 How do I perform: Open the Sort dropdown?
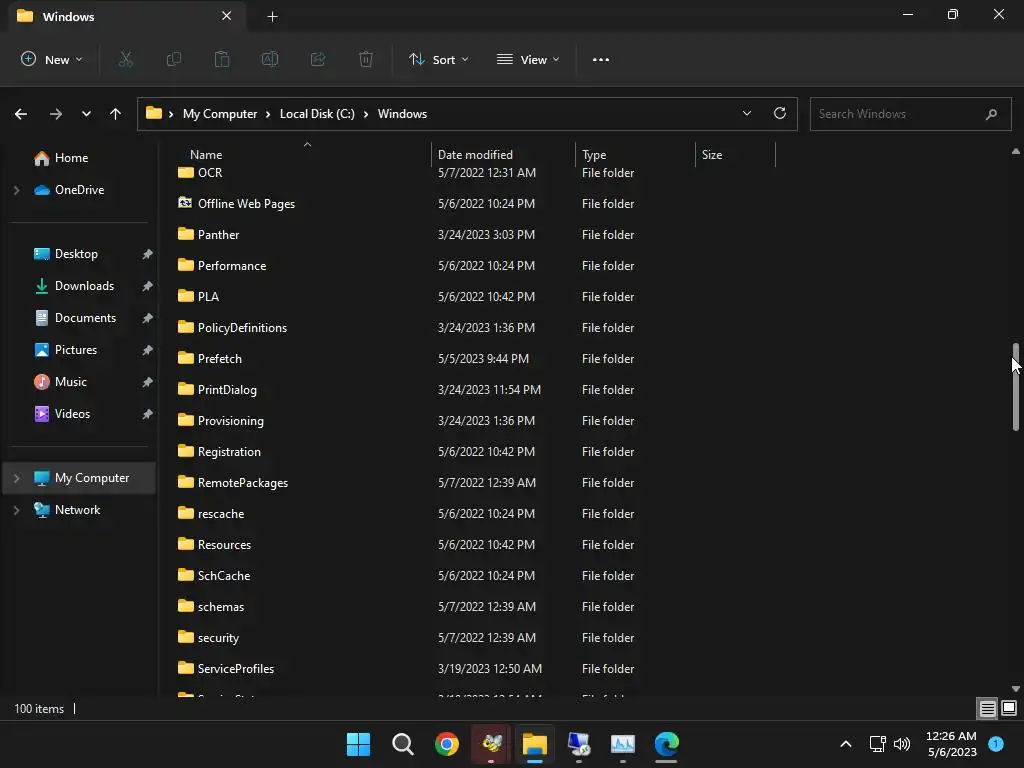[x=439, y=59]
